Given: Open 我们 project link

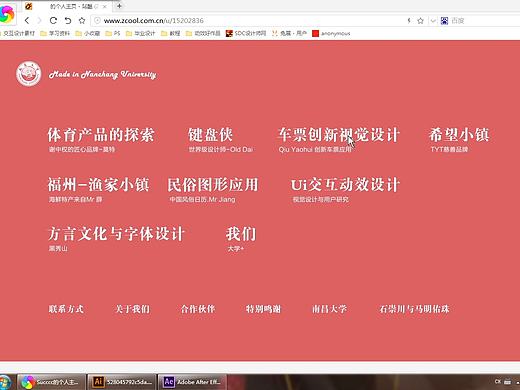Looking at the screenshot, I should click(x=241, y=233).
